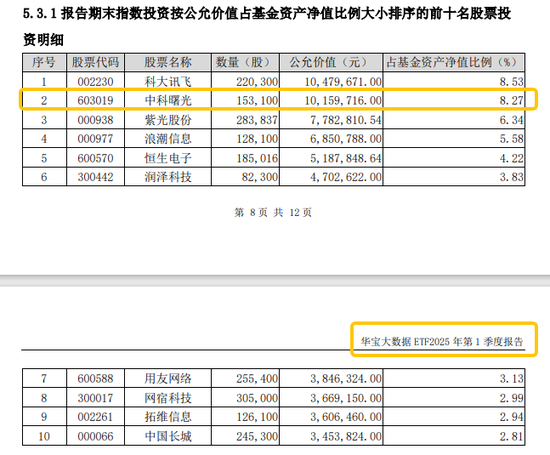This screenshot has width=550, height=455.
Task: Click fair value 5,187,848.64
Action: pos(346,158)
